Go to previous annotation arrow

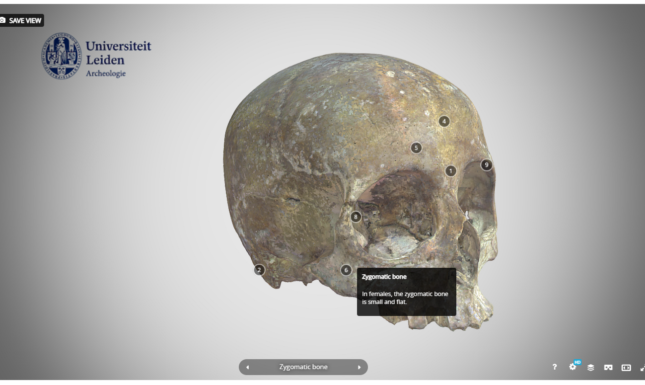click(x=247, y=367)
